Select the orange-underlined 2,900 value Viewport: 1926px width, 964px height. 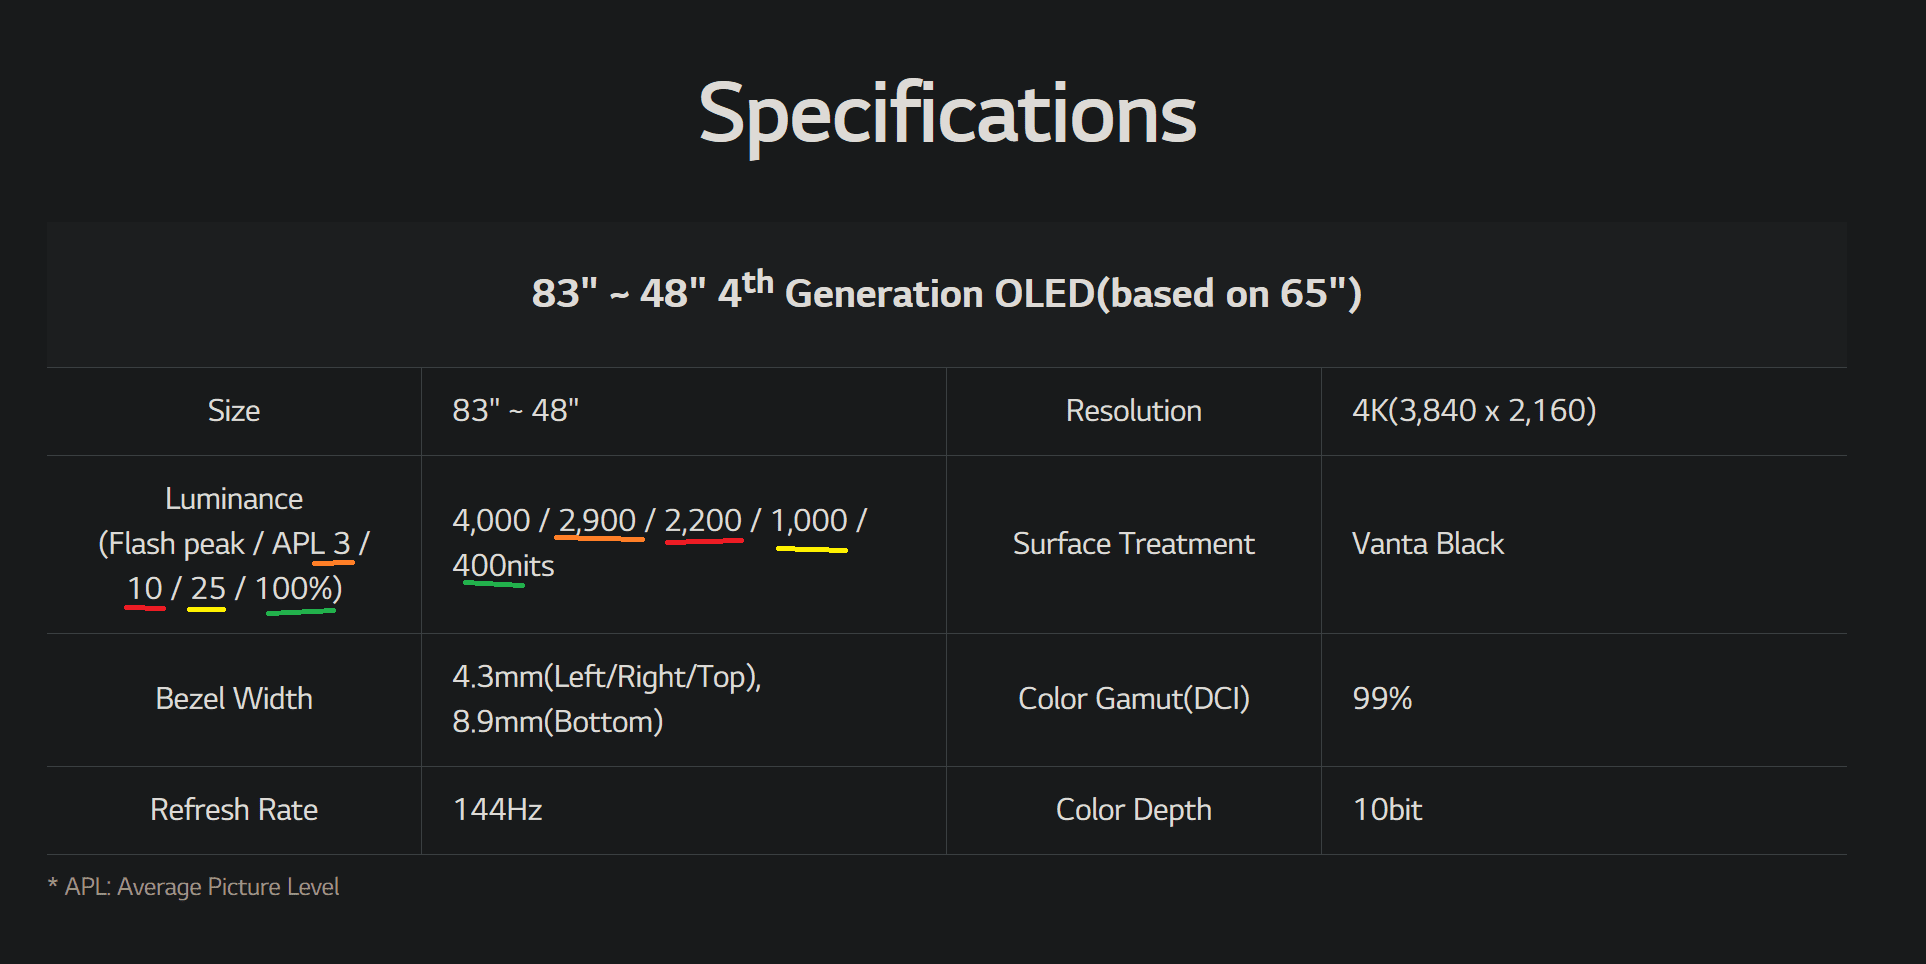coord(597,520)
